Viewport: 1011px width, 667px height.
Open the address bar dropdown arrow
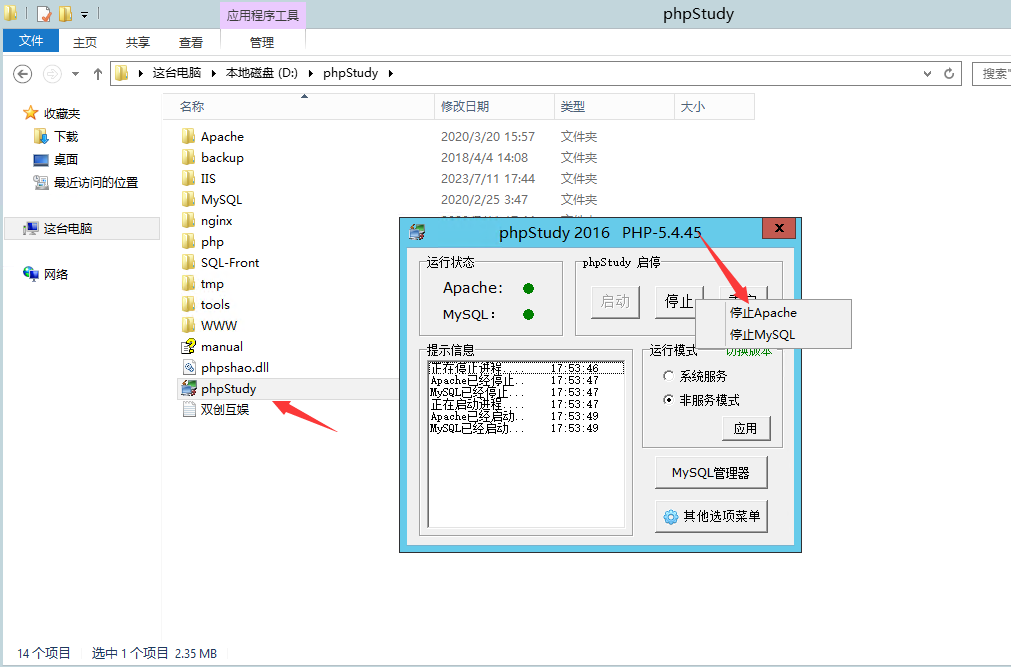click(927, 73)
